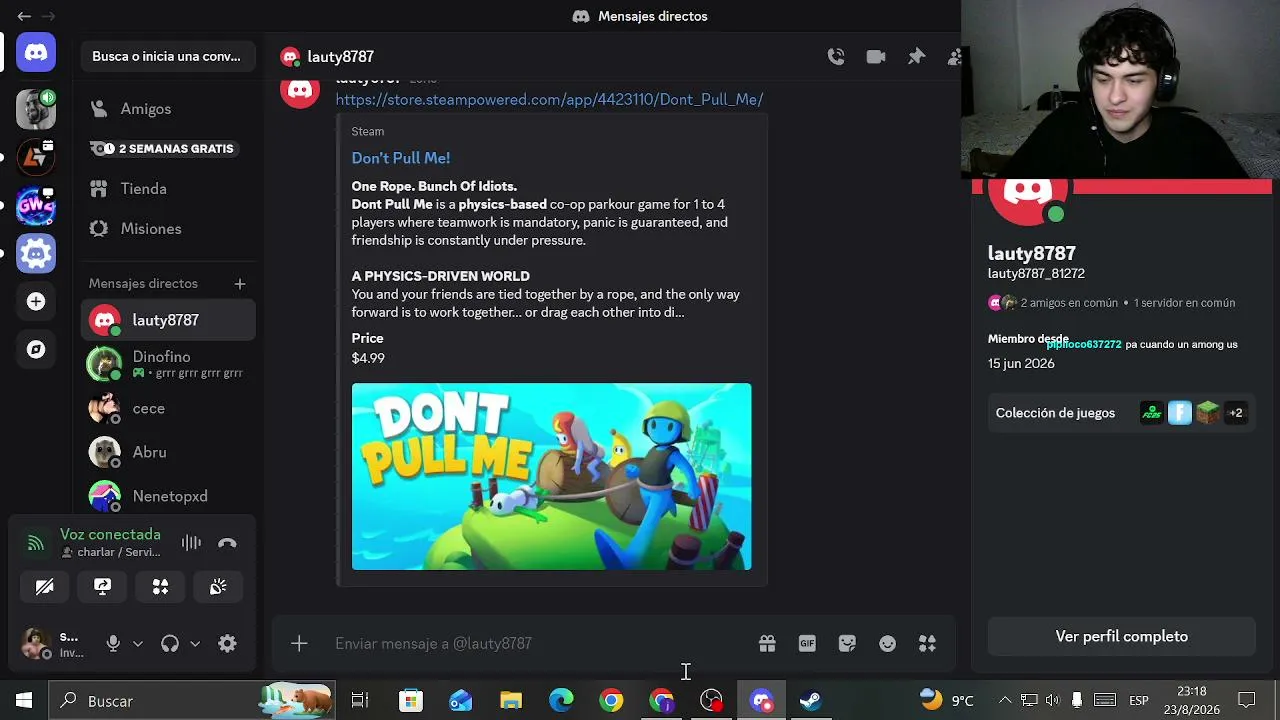Expand microphone input options arrow
Image resolution: width=1280 pixels, height=720 pixels.
click(x=138, y=644)
